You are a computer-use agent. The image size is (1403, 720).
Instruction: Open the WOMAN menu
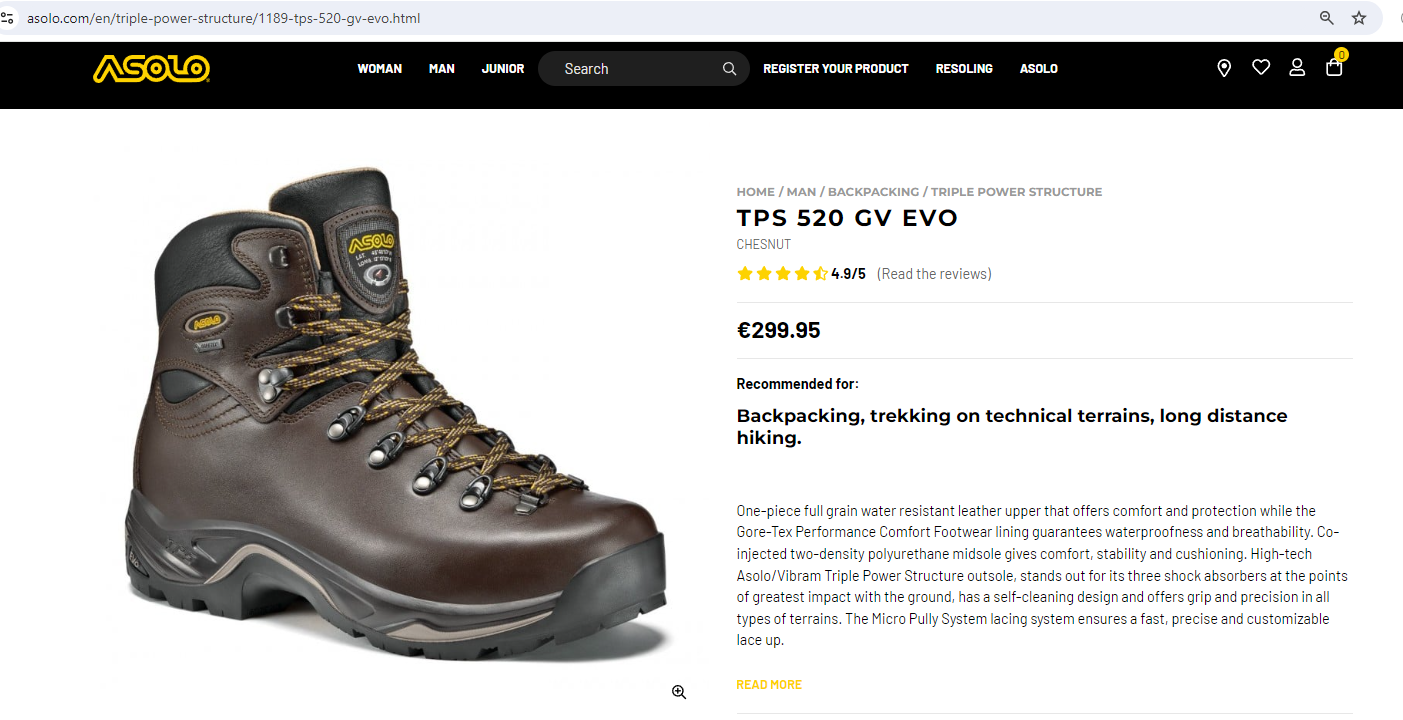click(x=380, y=69)
